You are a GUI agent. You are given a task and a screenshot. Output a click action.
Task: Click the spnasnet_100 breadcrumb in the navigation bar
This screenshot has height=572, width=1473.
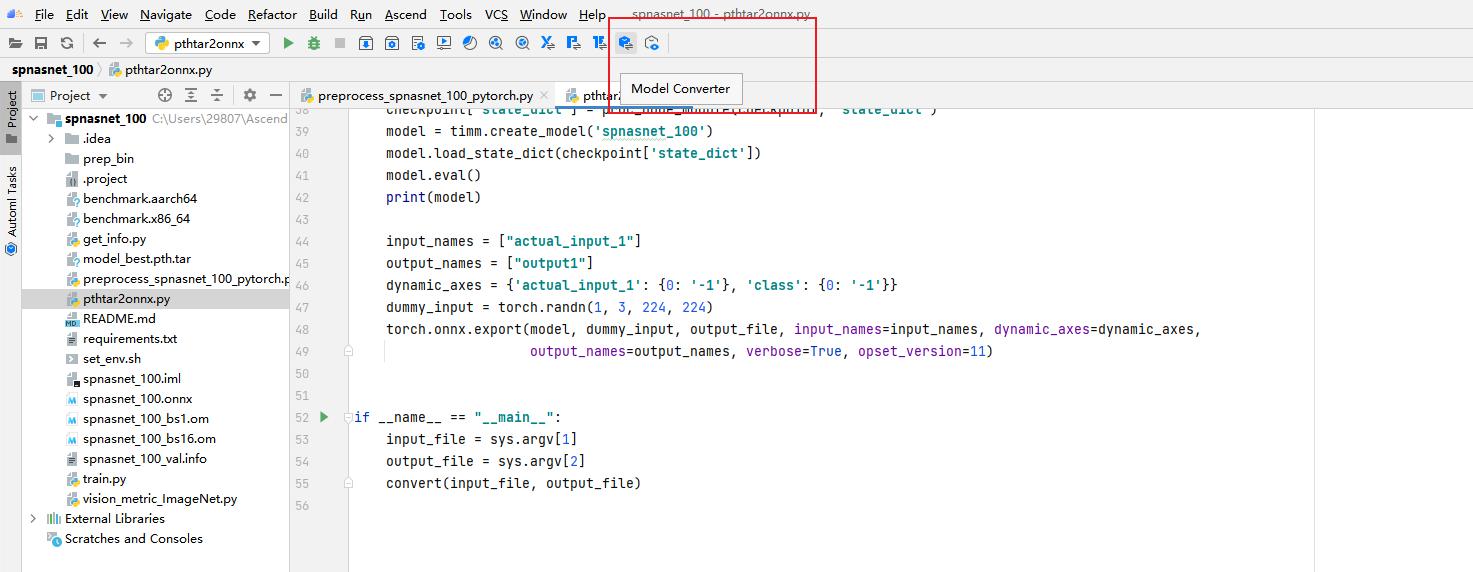click(x=52, y=69)
